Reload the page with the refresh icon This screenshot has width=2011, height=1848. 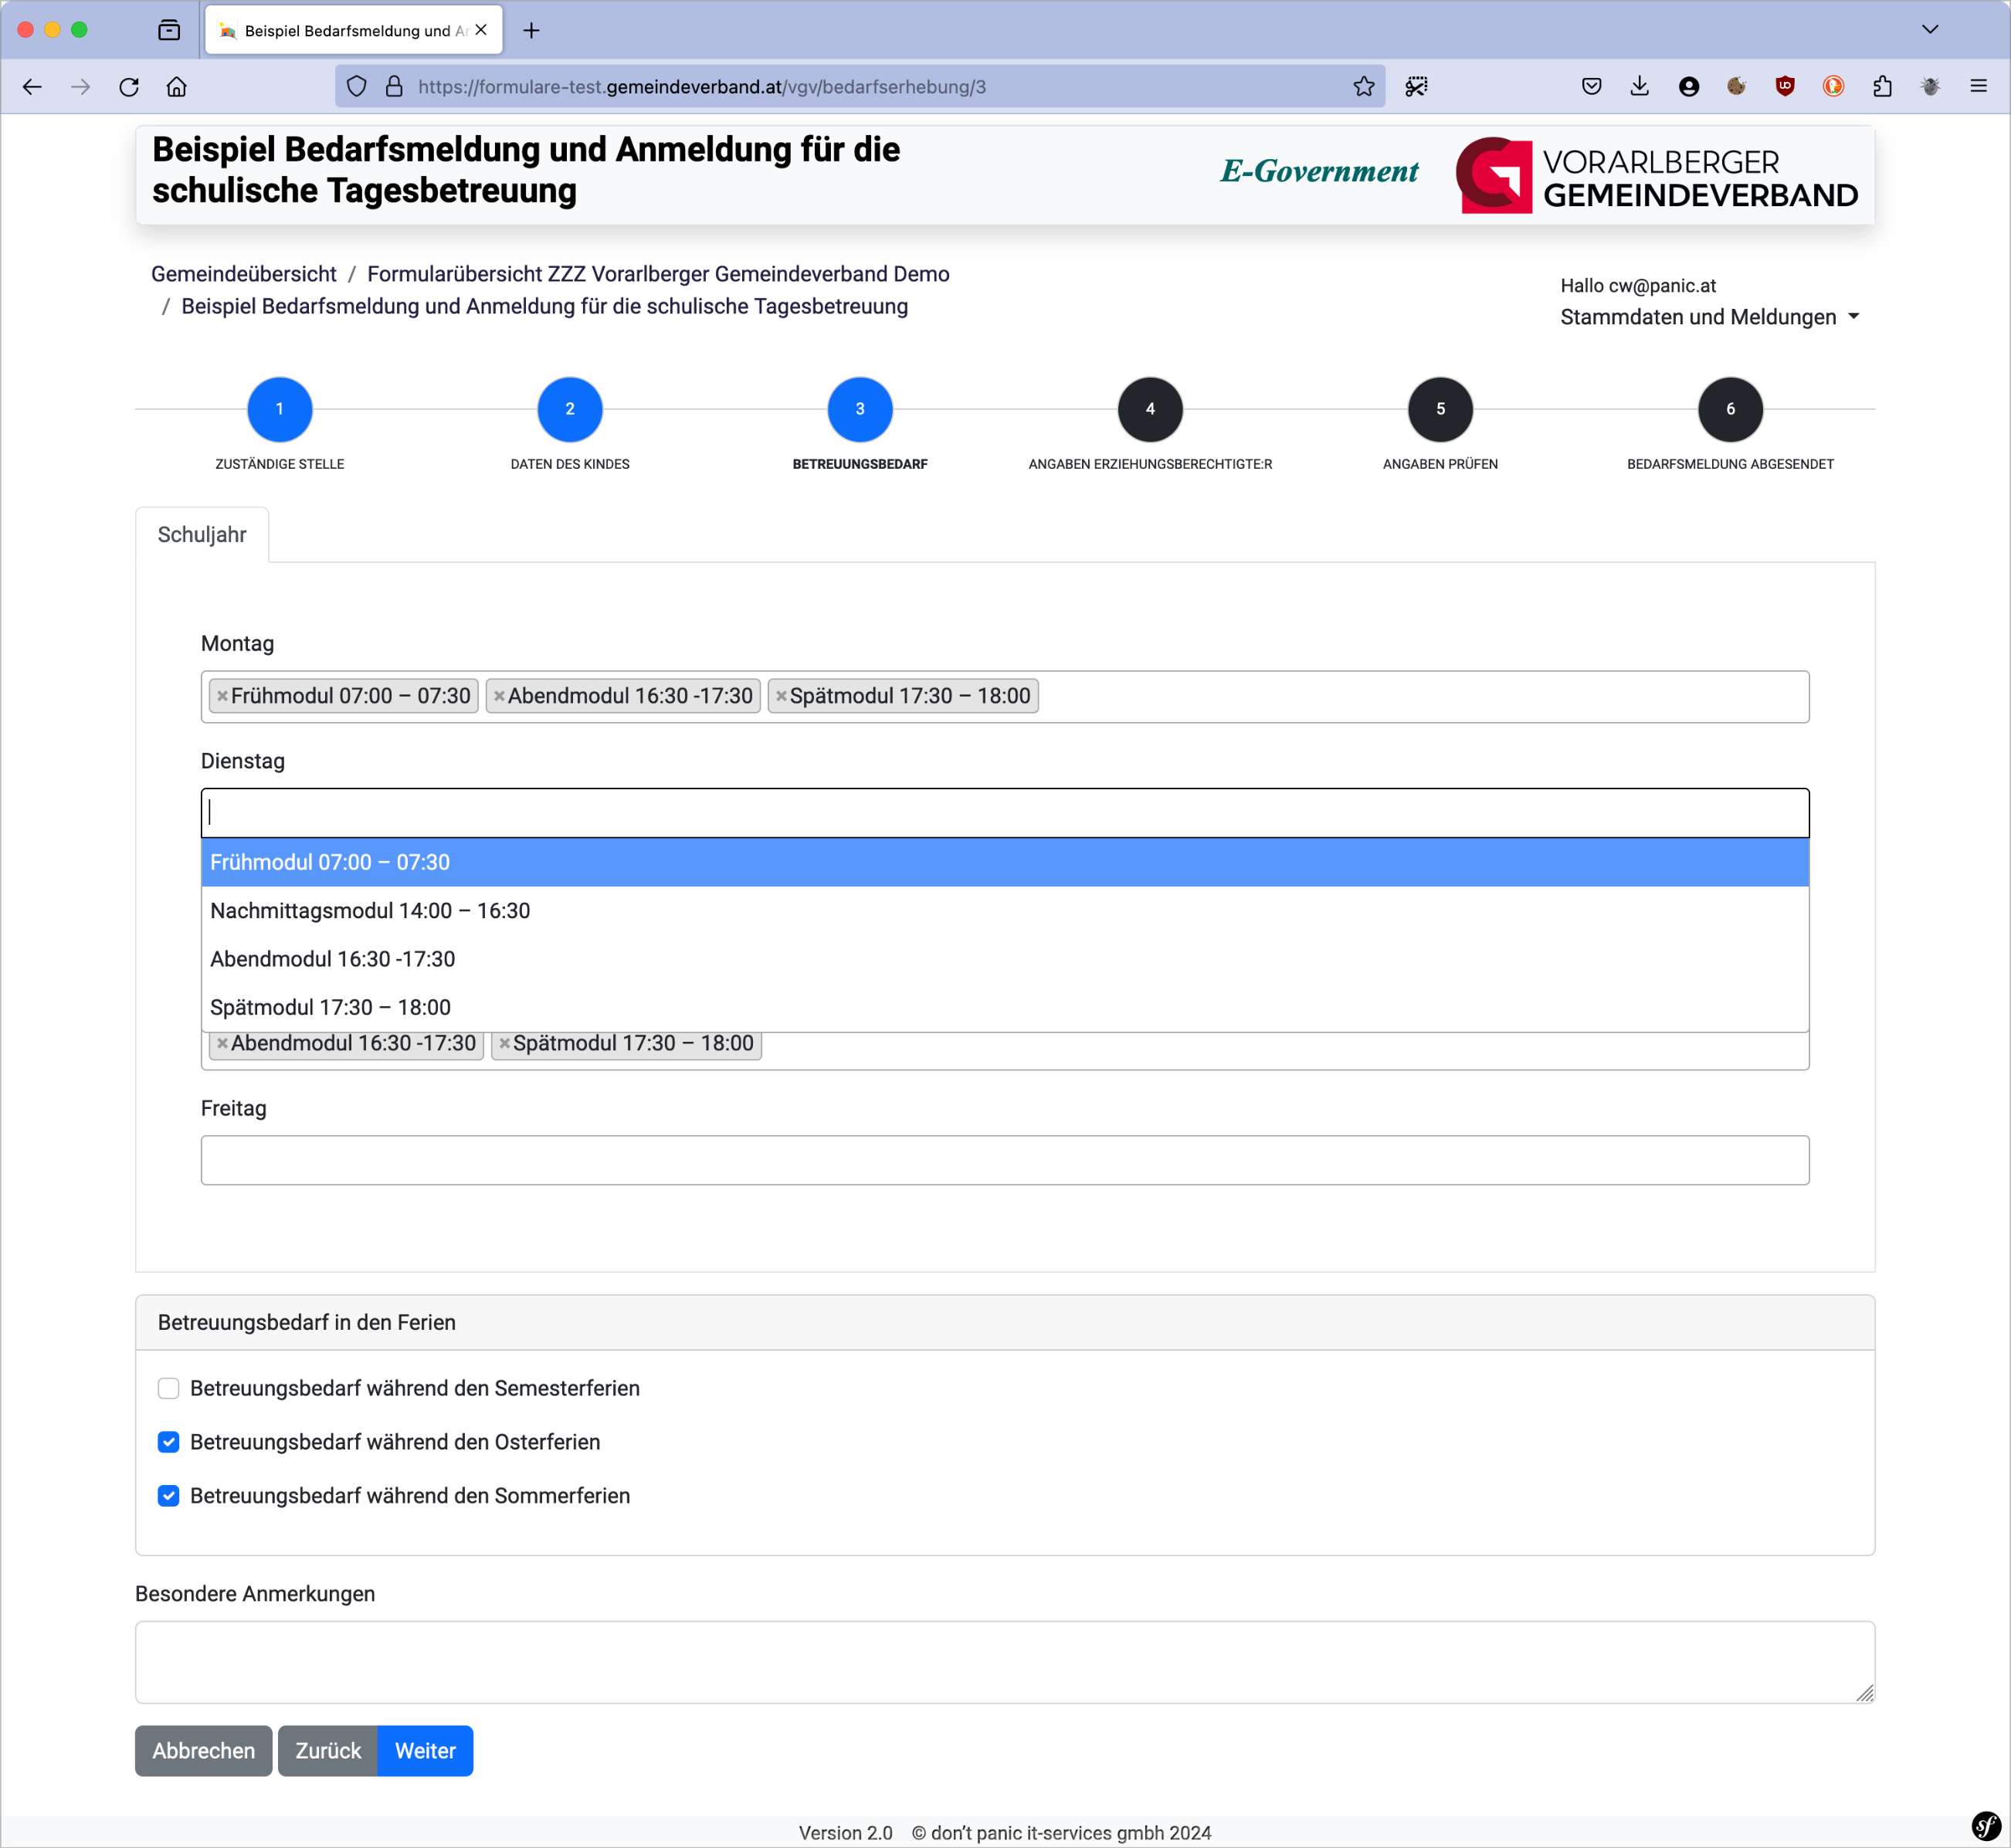point(129,87)
